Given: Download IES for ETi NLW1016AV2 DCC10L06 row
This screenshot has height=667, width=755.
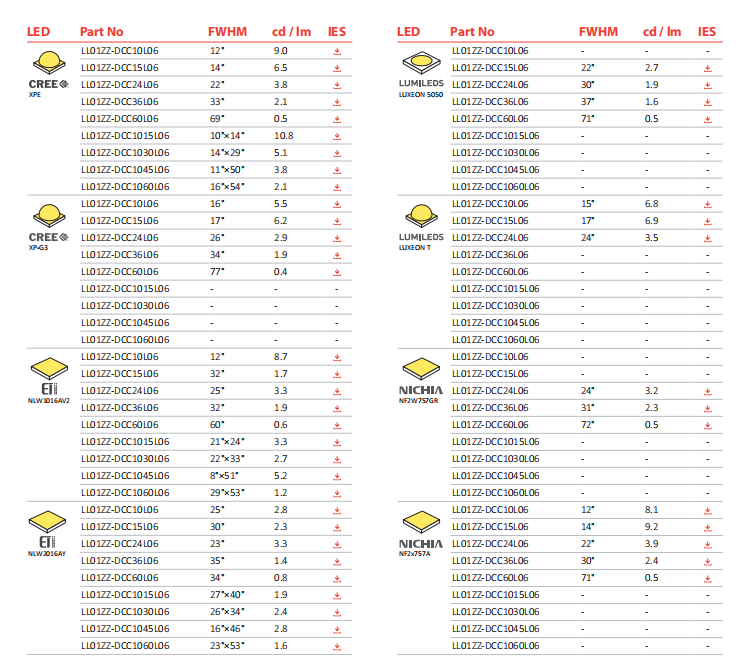Looking at the screenshot, I should point(337,357).
